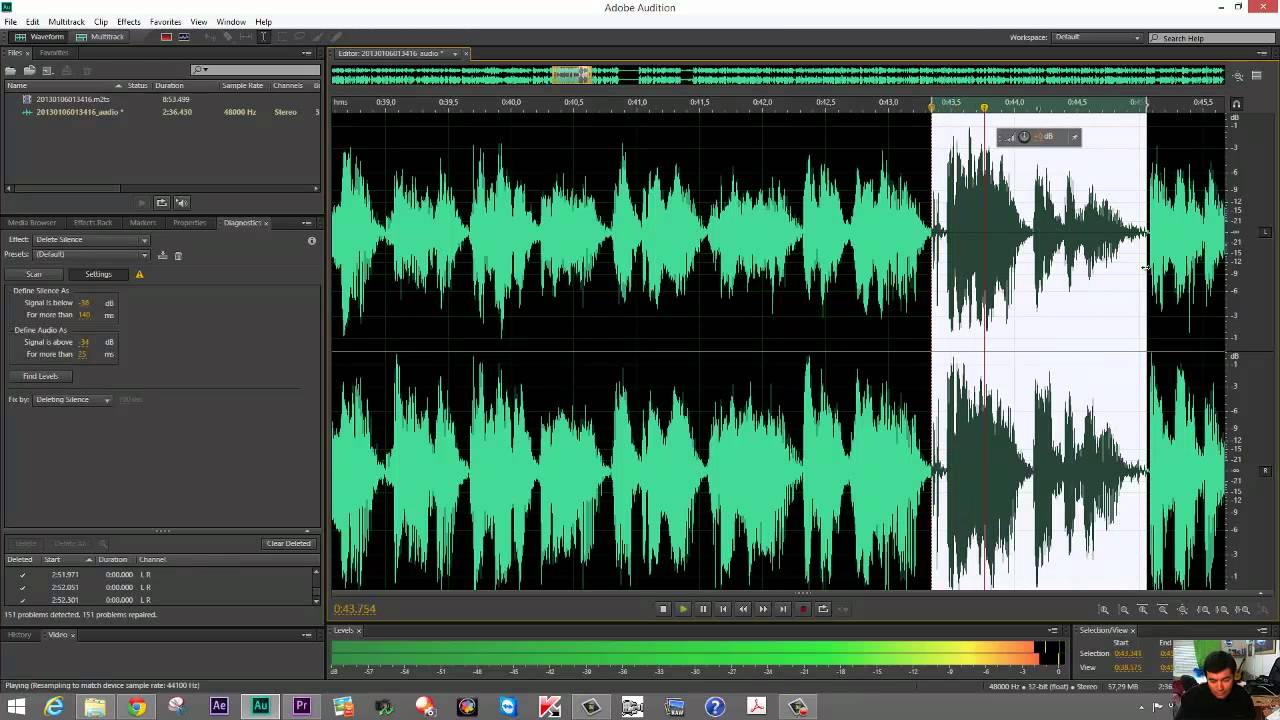Click the magnifier icon beside the overview waveform
Viewport: 1280px width, 720px height.
coord(1238,76)
